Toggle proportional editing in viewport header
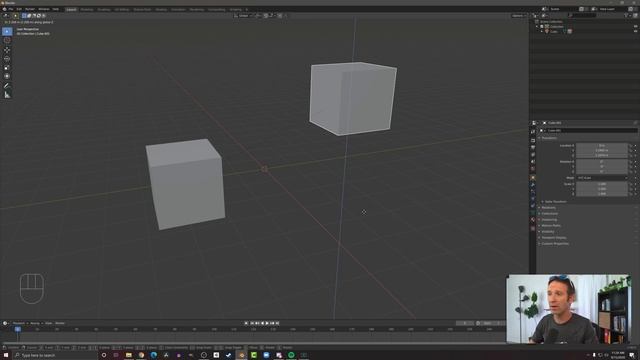Screen dimensions: 640x360 click(x=280, y=16)
